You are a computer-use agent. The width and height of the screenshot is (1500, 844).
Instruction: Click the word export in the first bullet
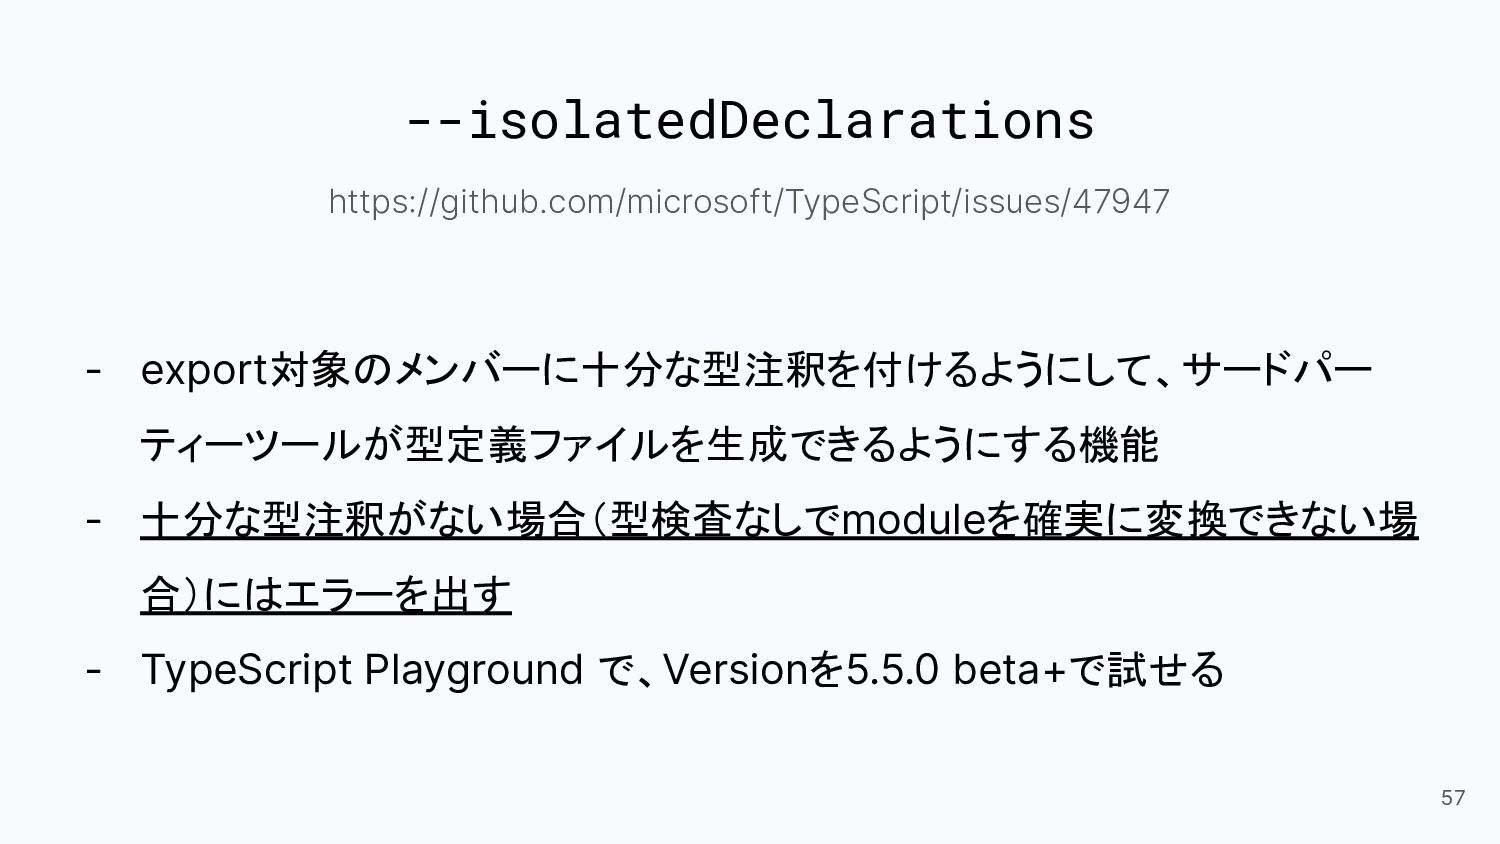203,370
